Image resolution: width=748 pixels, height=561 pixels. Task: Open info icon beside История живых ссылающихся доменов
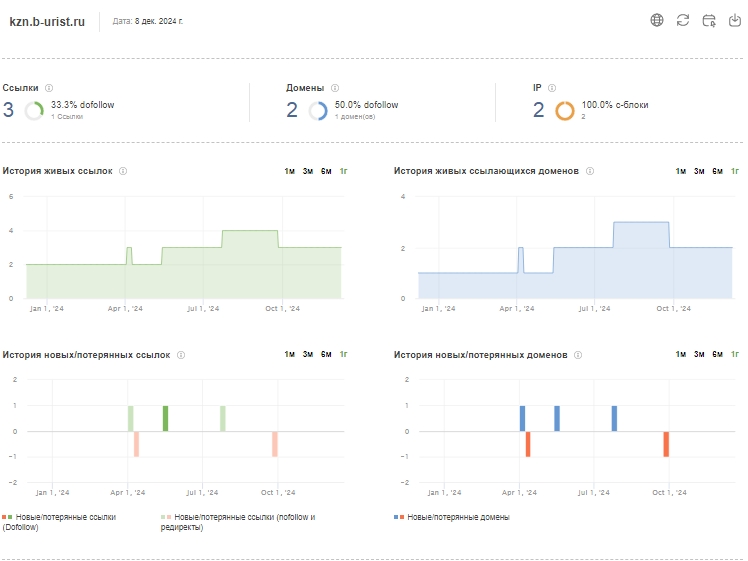590,171
